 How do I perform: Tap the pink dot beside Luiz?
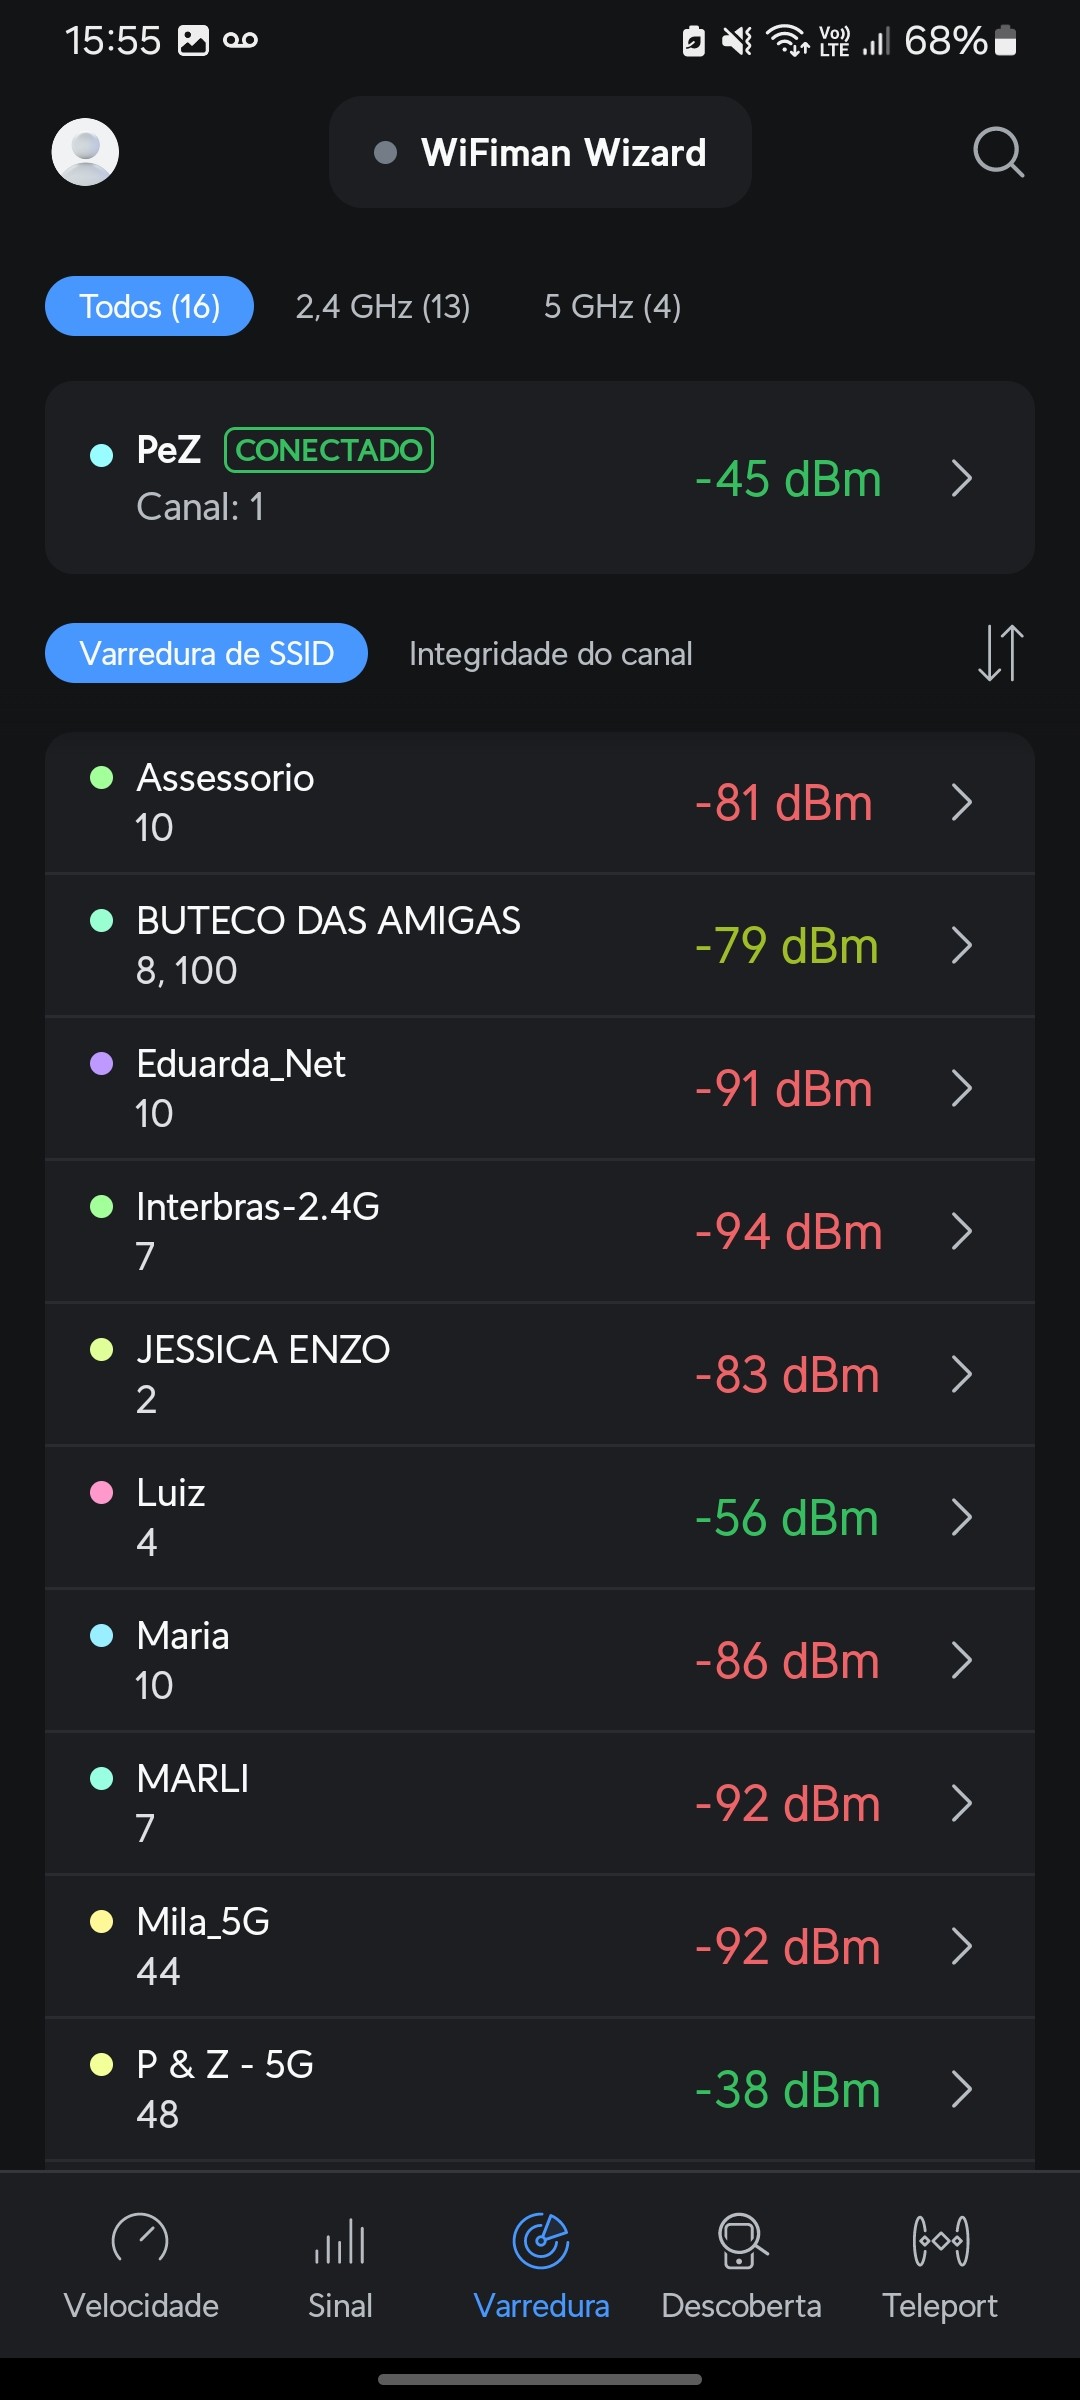[102, 1493]
